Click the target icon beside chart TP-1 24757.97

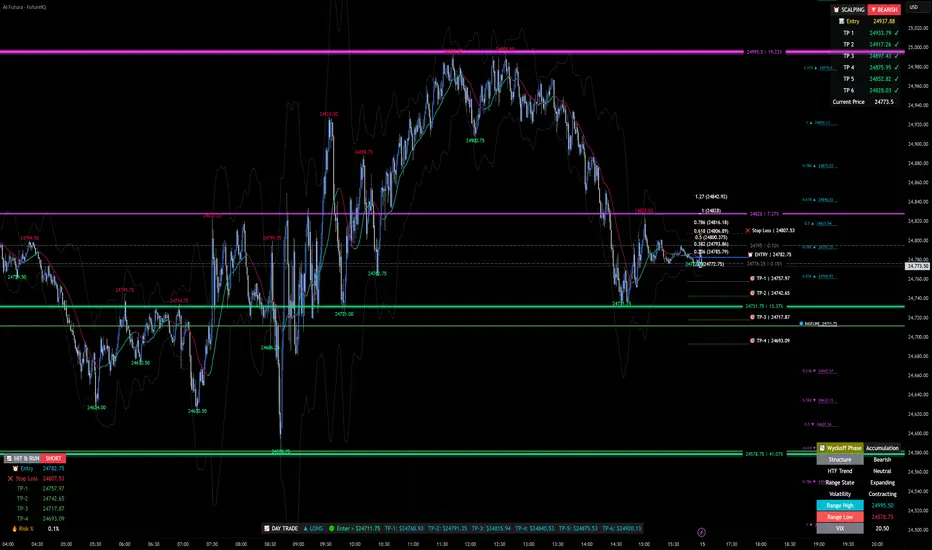pos(752,278)
